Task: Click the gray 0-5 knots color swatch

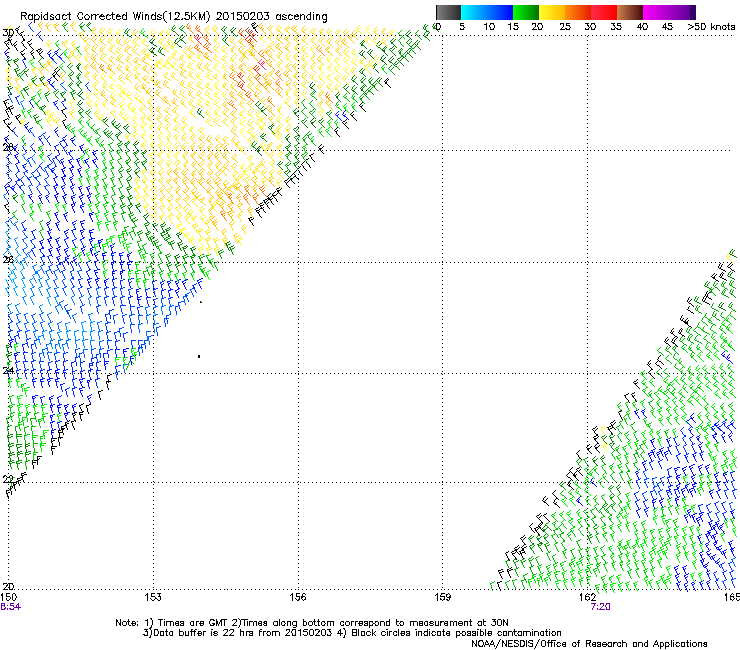Action: pyautogui.click(x=448, y=12)
